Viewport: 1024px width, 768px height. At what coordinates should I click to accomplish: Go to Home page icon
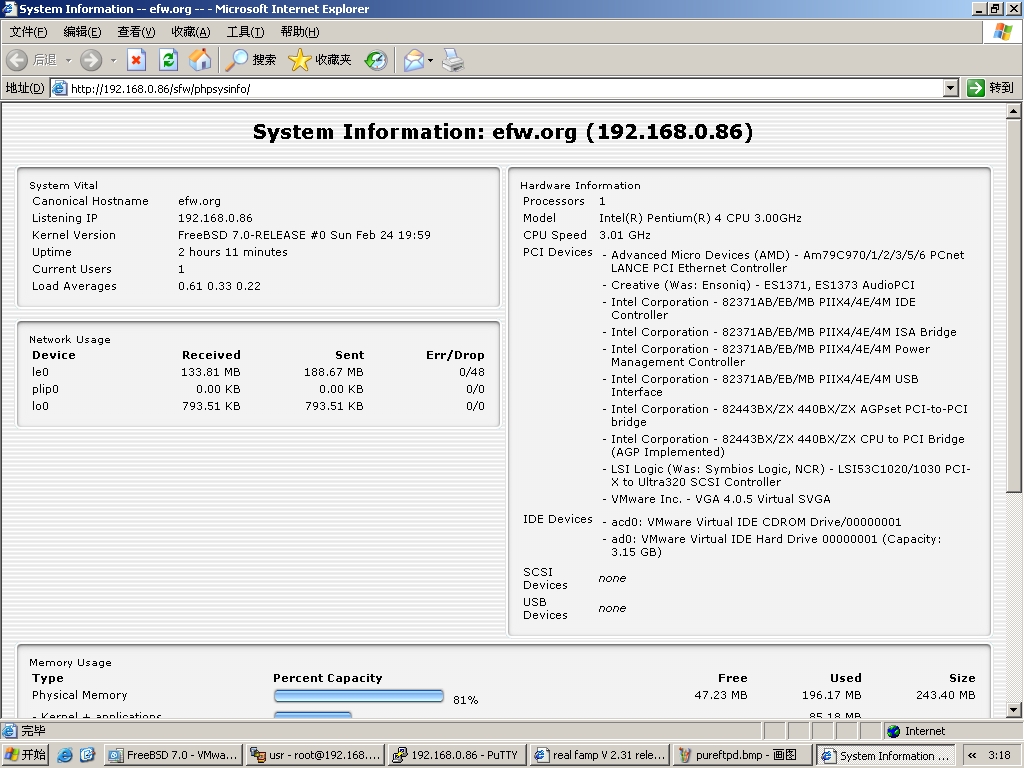200,60
